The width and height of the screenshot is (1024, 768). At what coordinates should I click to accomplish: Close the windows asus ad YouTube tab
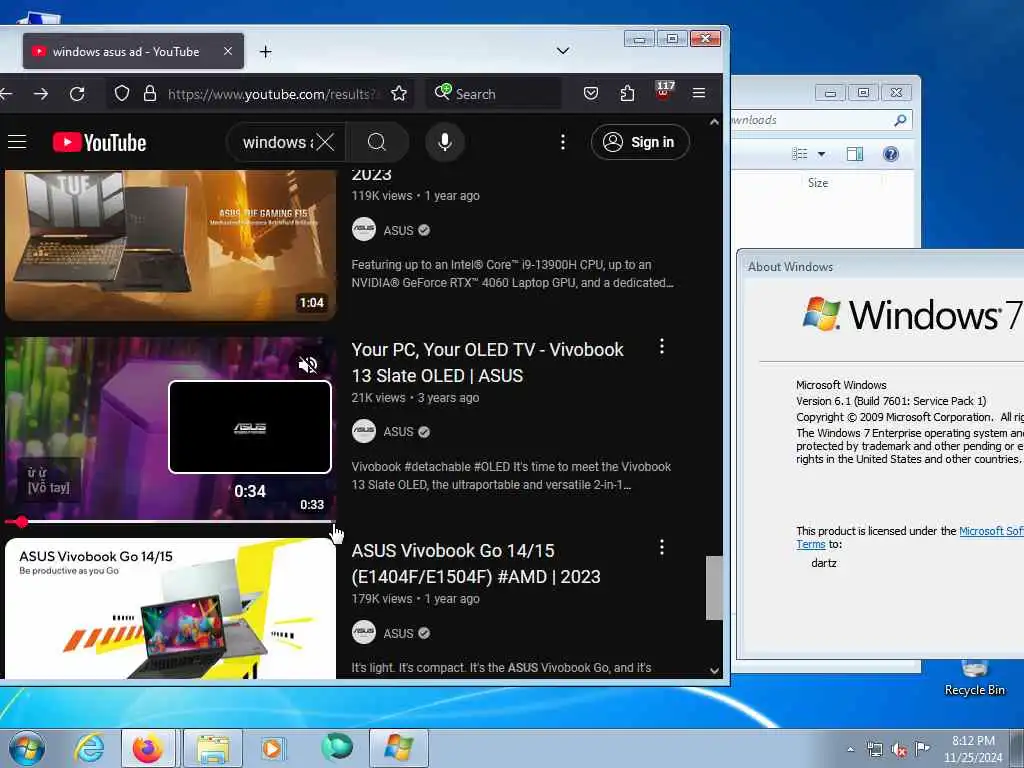tap(227, 51)
